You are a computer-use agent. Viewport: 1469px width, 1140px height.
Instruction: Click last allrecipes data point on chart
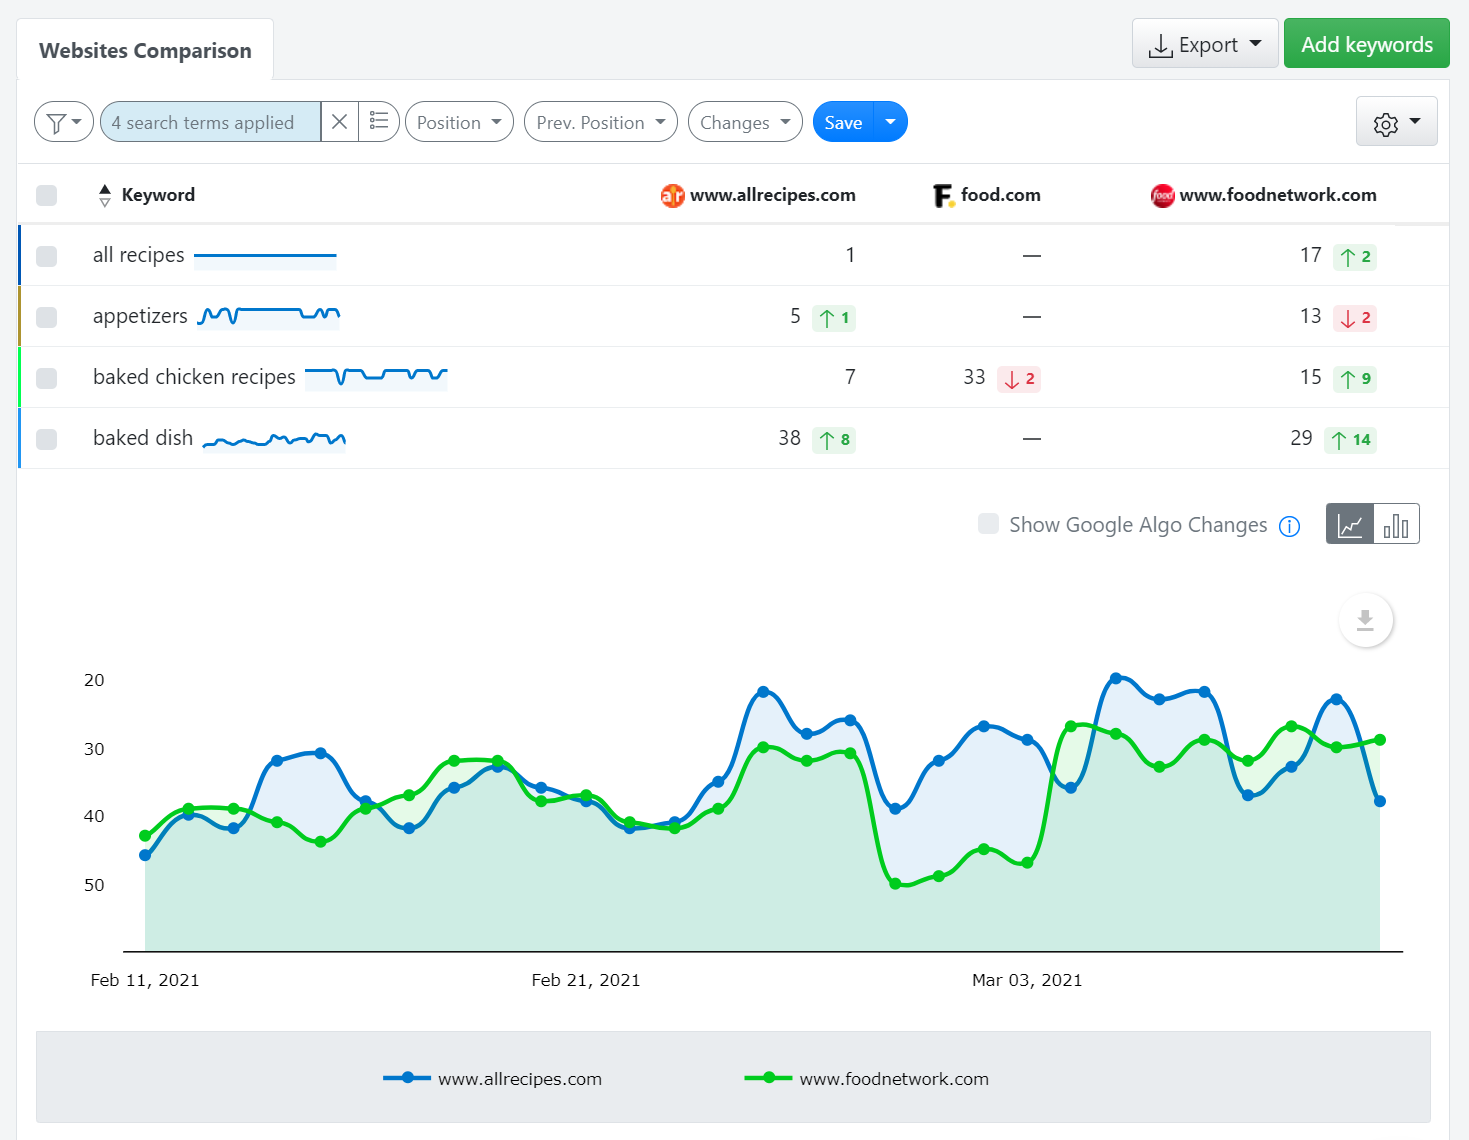click(1380, 801)
